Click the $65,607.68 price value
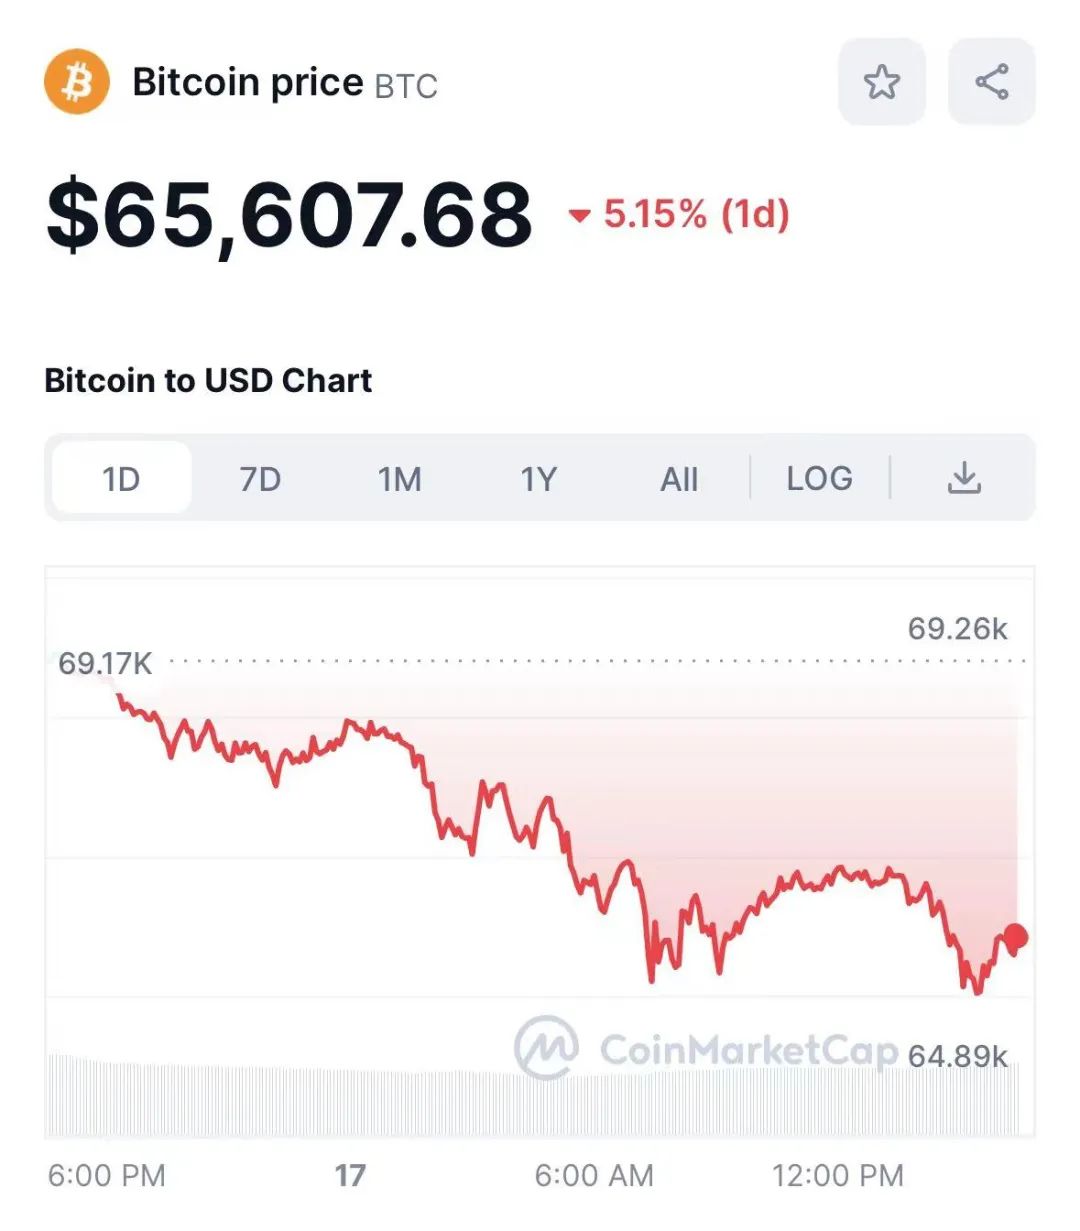The width and height of the screenshot is (1080, 1231). pos(289,214)
